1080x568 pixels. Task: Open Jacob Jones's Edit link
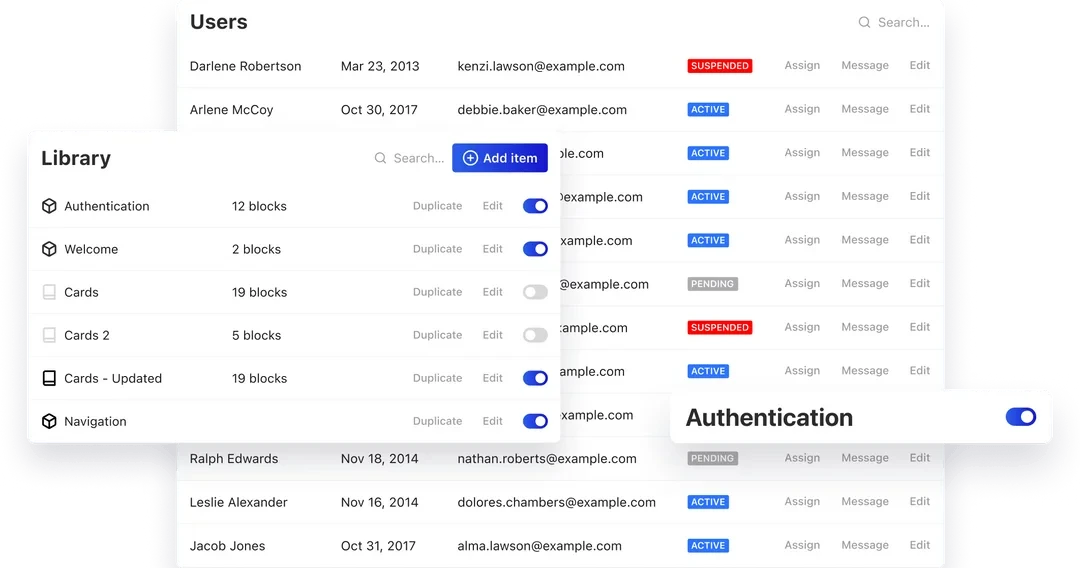click(x=920, y=545)
